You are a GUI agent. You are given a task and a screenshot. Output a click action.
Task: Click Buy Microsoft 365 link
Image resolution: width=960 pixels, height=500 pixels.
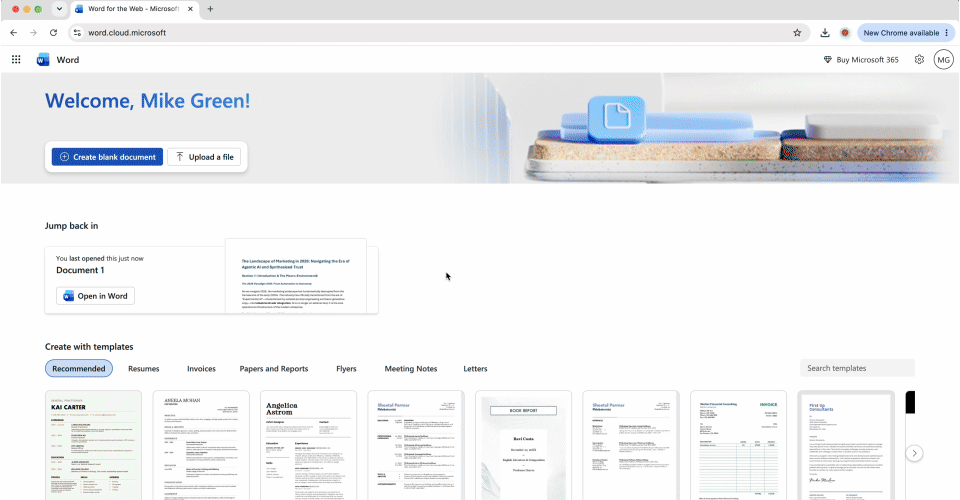pyautogui.click(x=861, y=59)
